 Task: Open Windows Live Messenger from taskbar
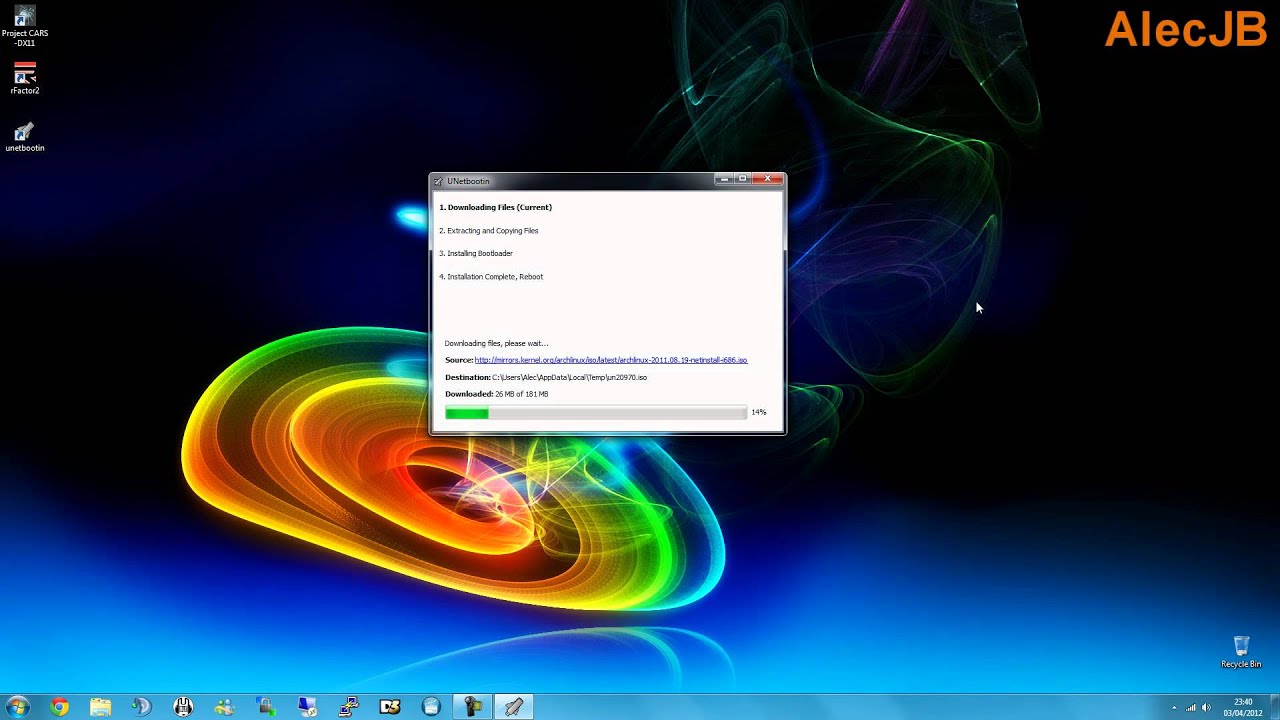224,707
